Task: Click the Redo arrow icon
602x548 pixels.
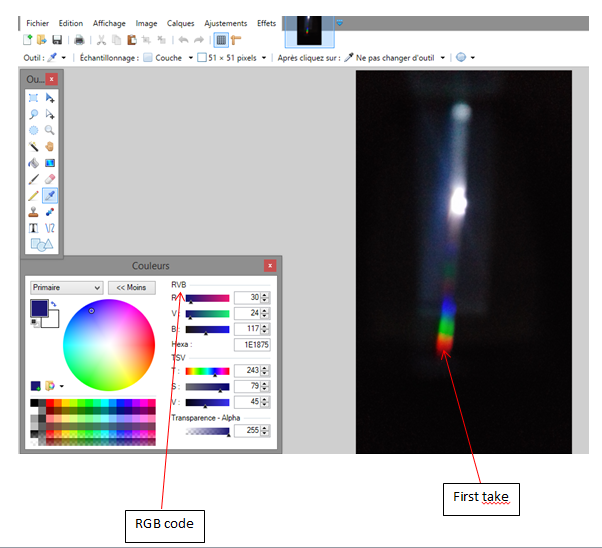Action: [198, 40]
